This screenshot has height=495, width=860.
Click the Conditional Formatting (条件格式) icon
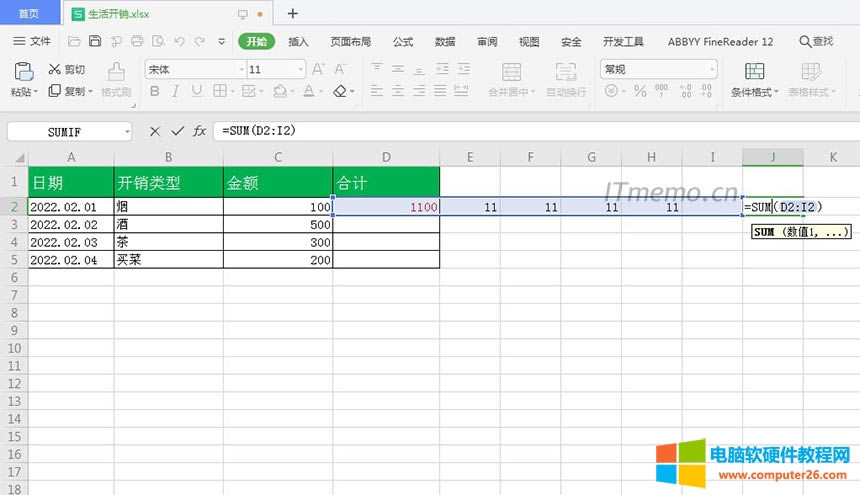click(x=754, y=71)
